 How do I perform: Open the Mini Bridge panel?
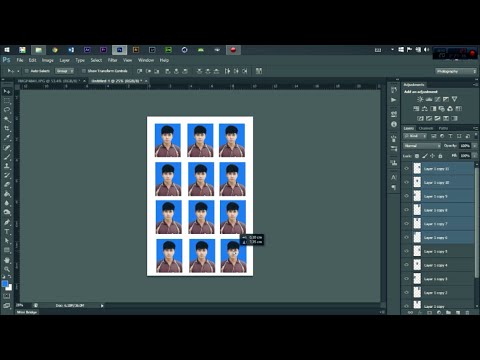point(27,312)
